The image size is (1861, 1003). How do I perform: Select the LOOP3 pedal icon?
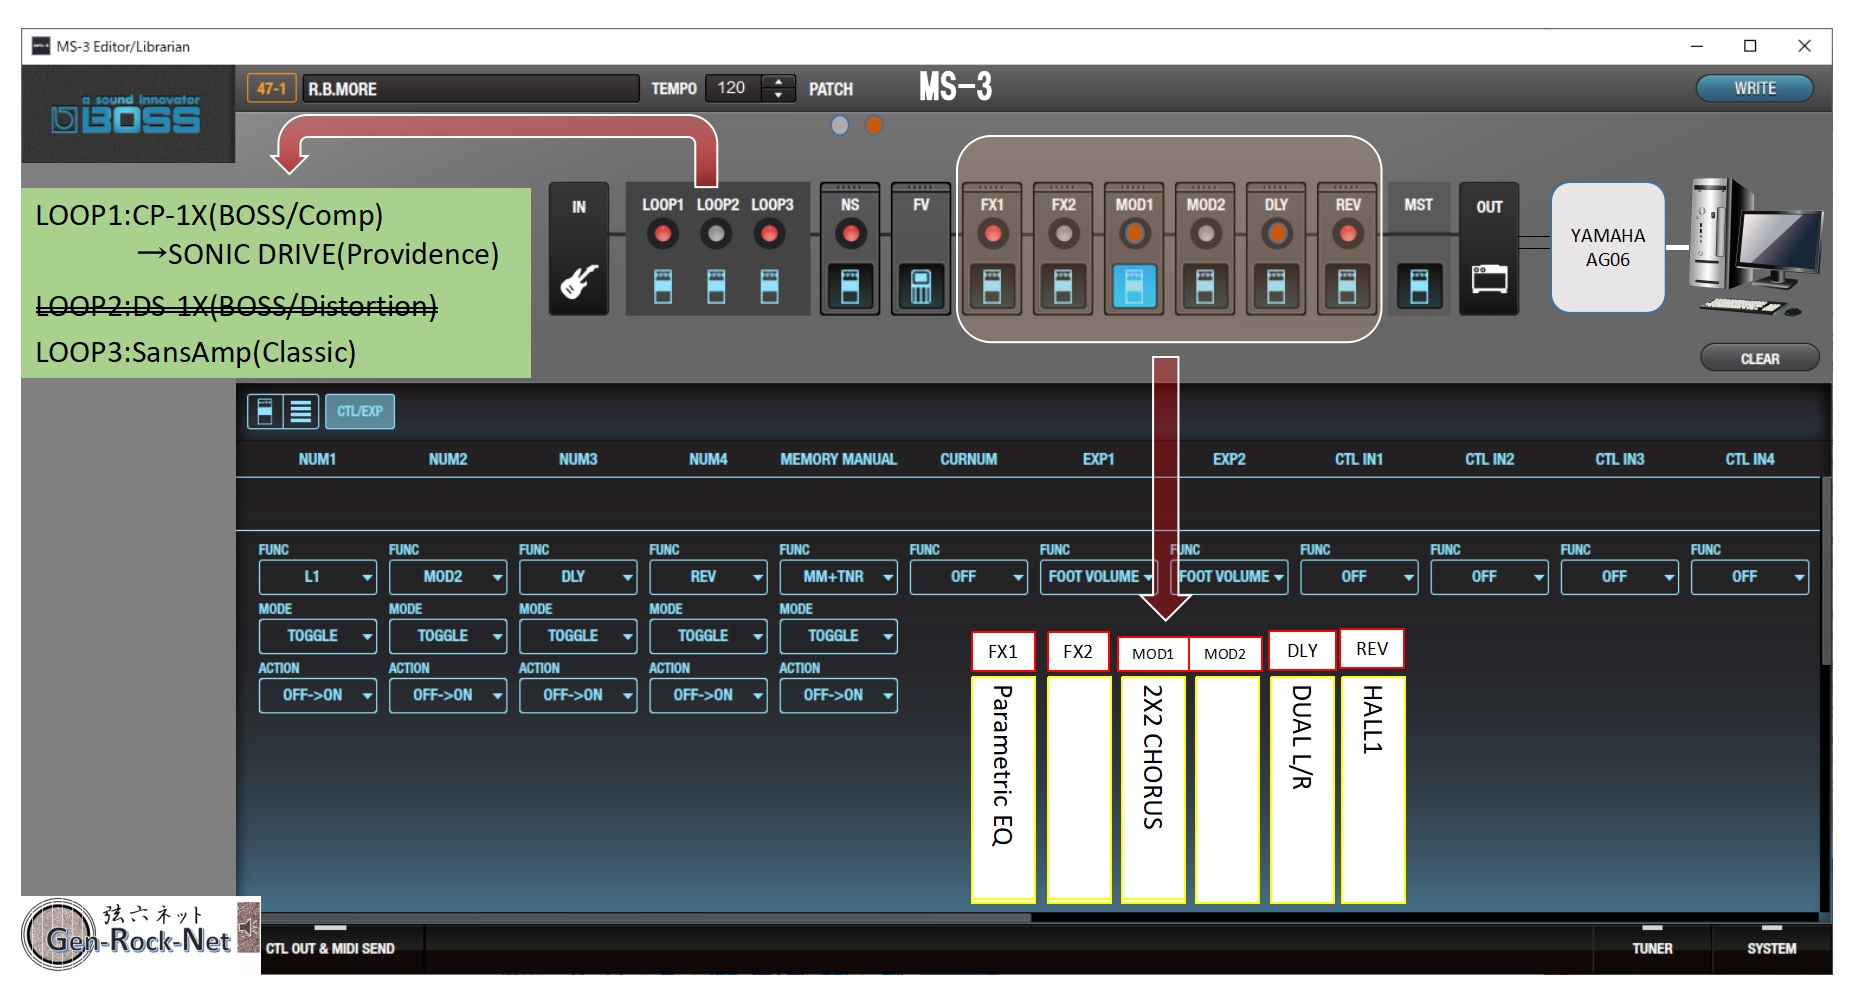tap(769, 286)
